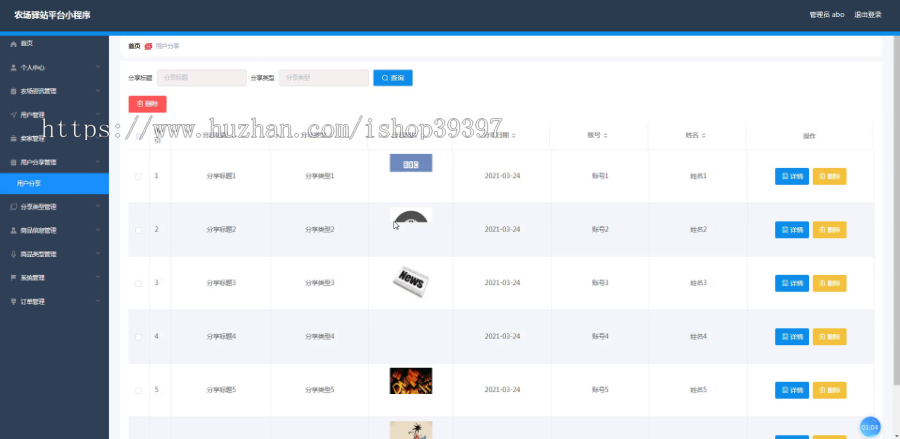The image size is (900, 439).
Task: Click the blue 查询 search button
Action: [393, 77]
